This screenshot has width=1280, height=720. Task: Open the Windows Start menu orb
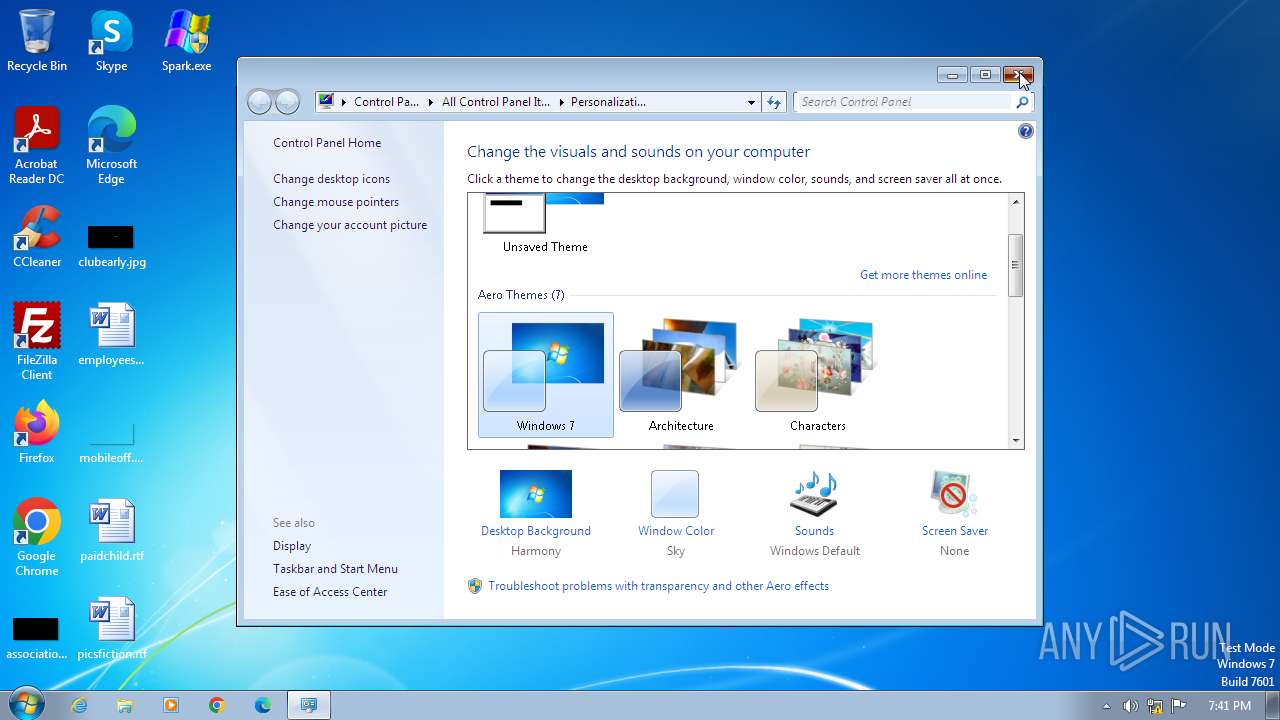[x=27, y=704]
